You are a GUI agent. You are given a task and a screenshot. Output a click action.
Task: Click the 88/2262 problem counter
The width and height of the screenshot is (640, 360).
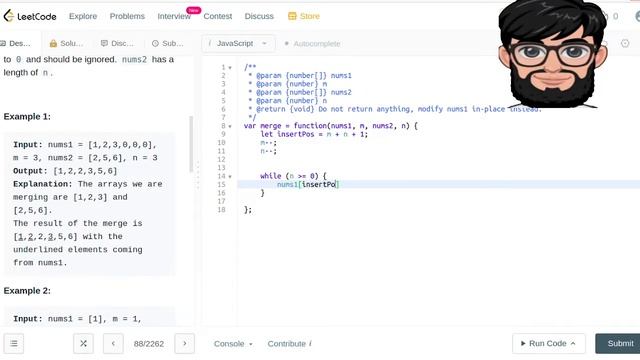tap(149, 344)
